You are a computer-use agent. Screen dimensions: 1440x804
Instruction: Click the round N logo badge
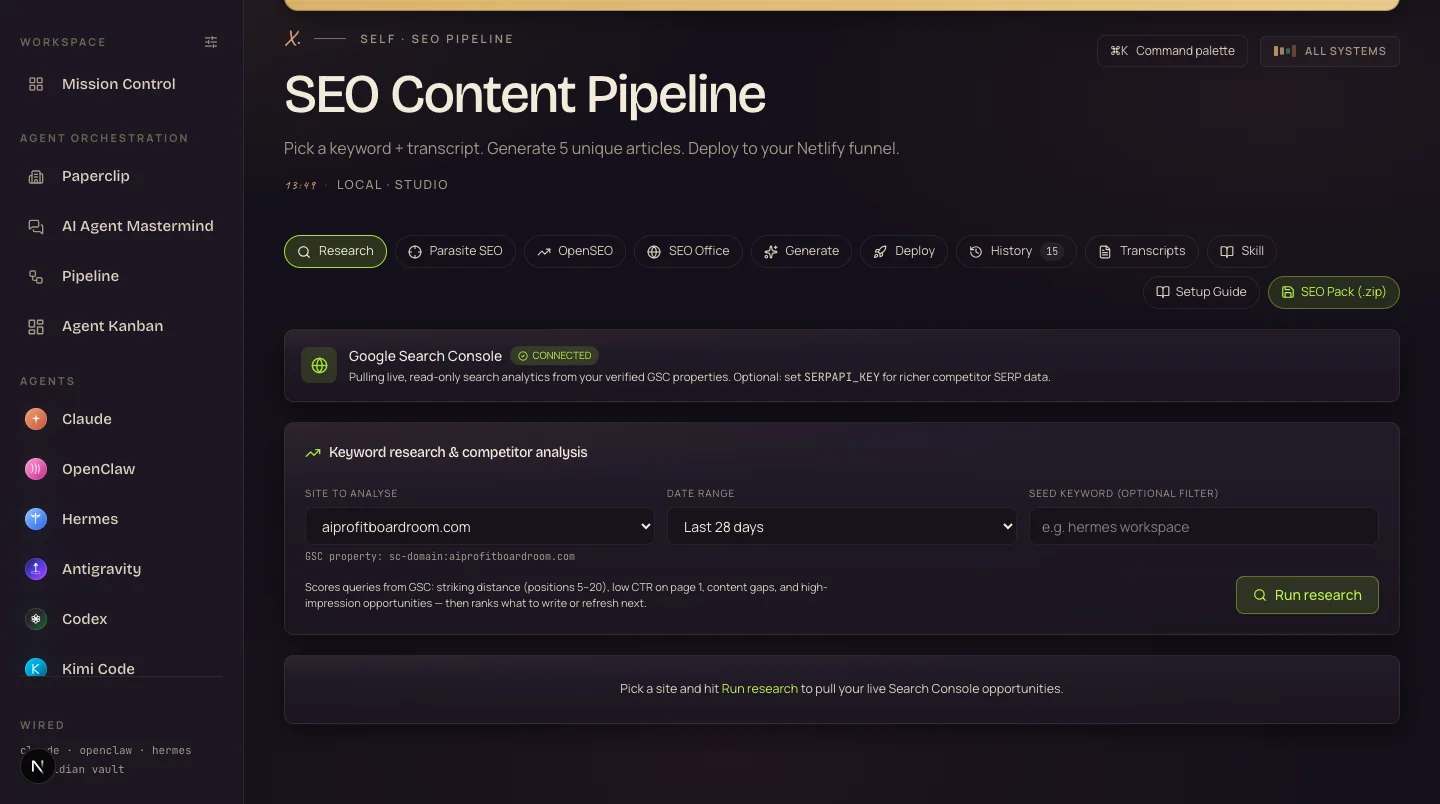[x=38, y=767]
